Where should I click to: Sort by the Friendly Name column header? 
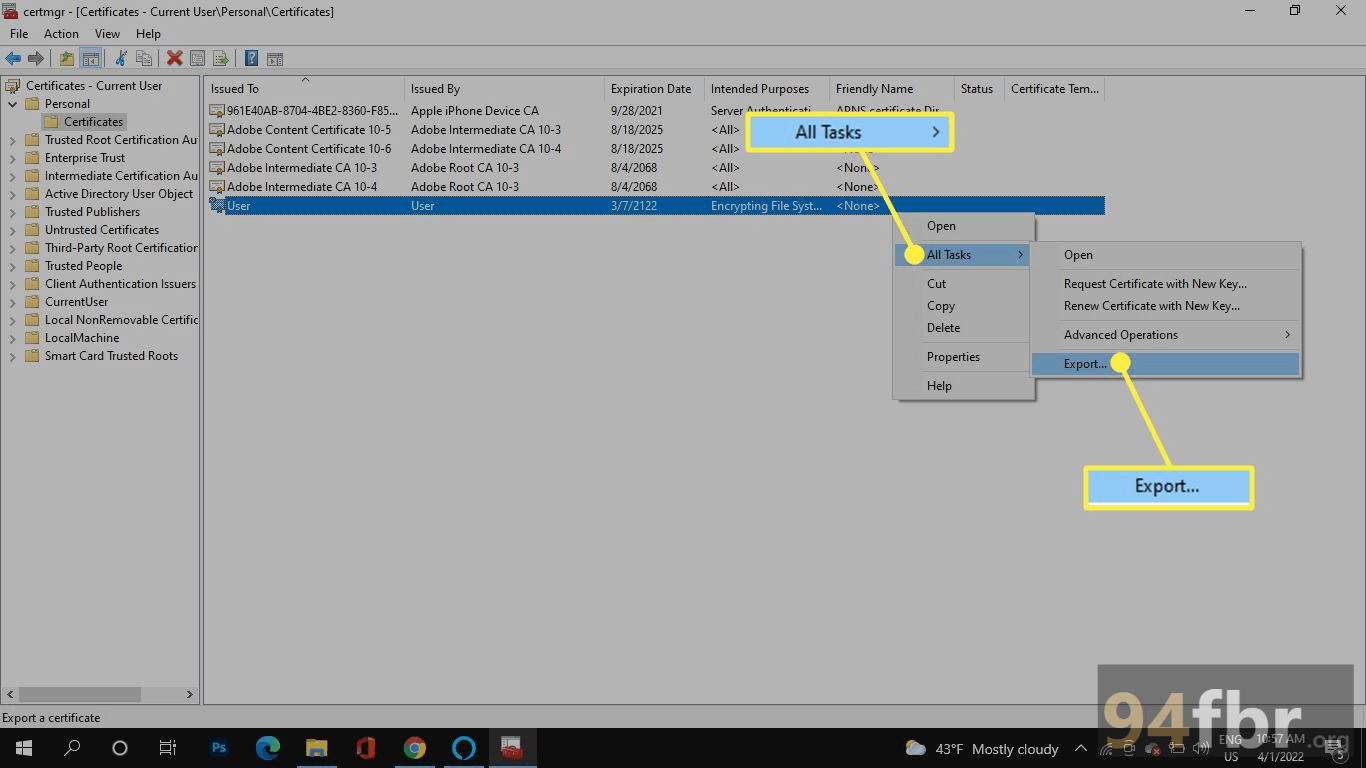(x=892, y=89)
